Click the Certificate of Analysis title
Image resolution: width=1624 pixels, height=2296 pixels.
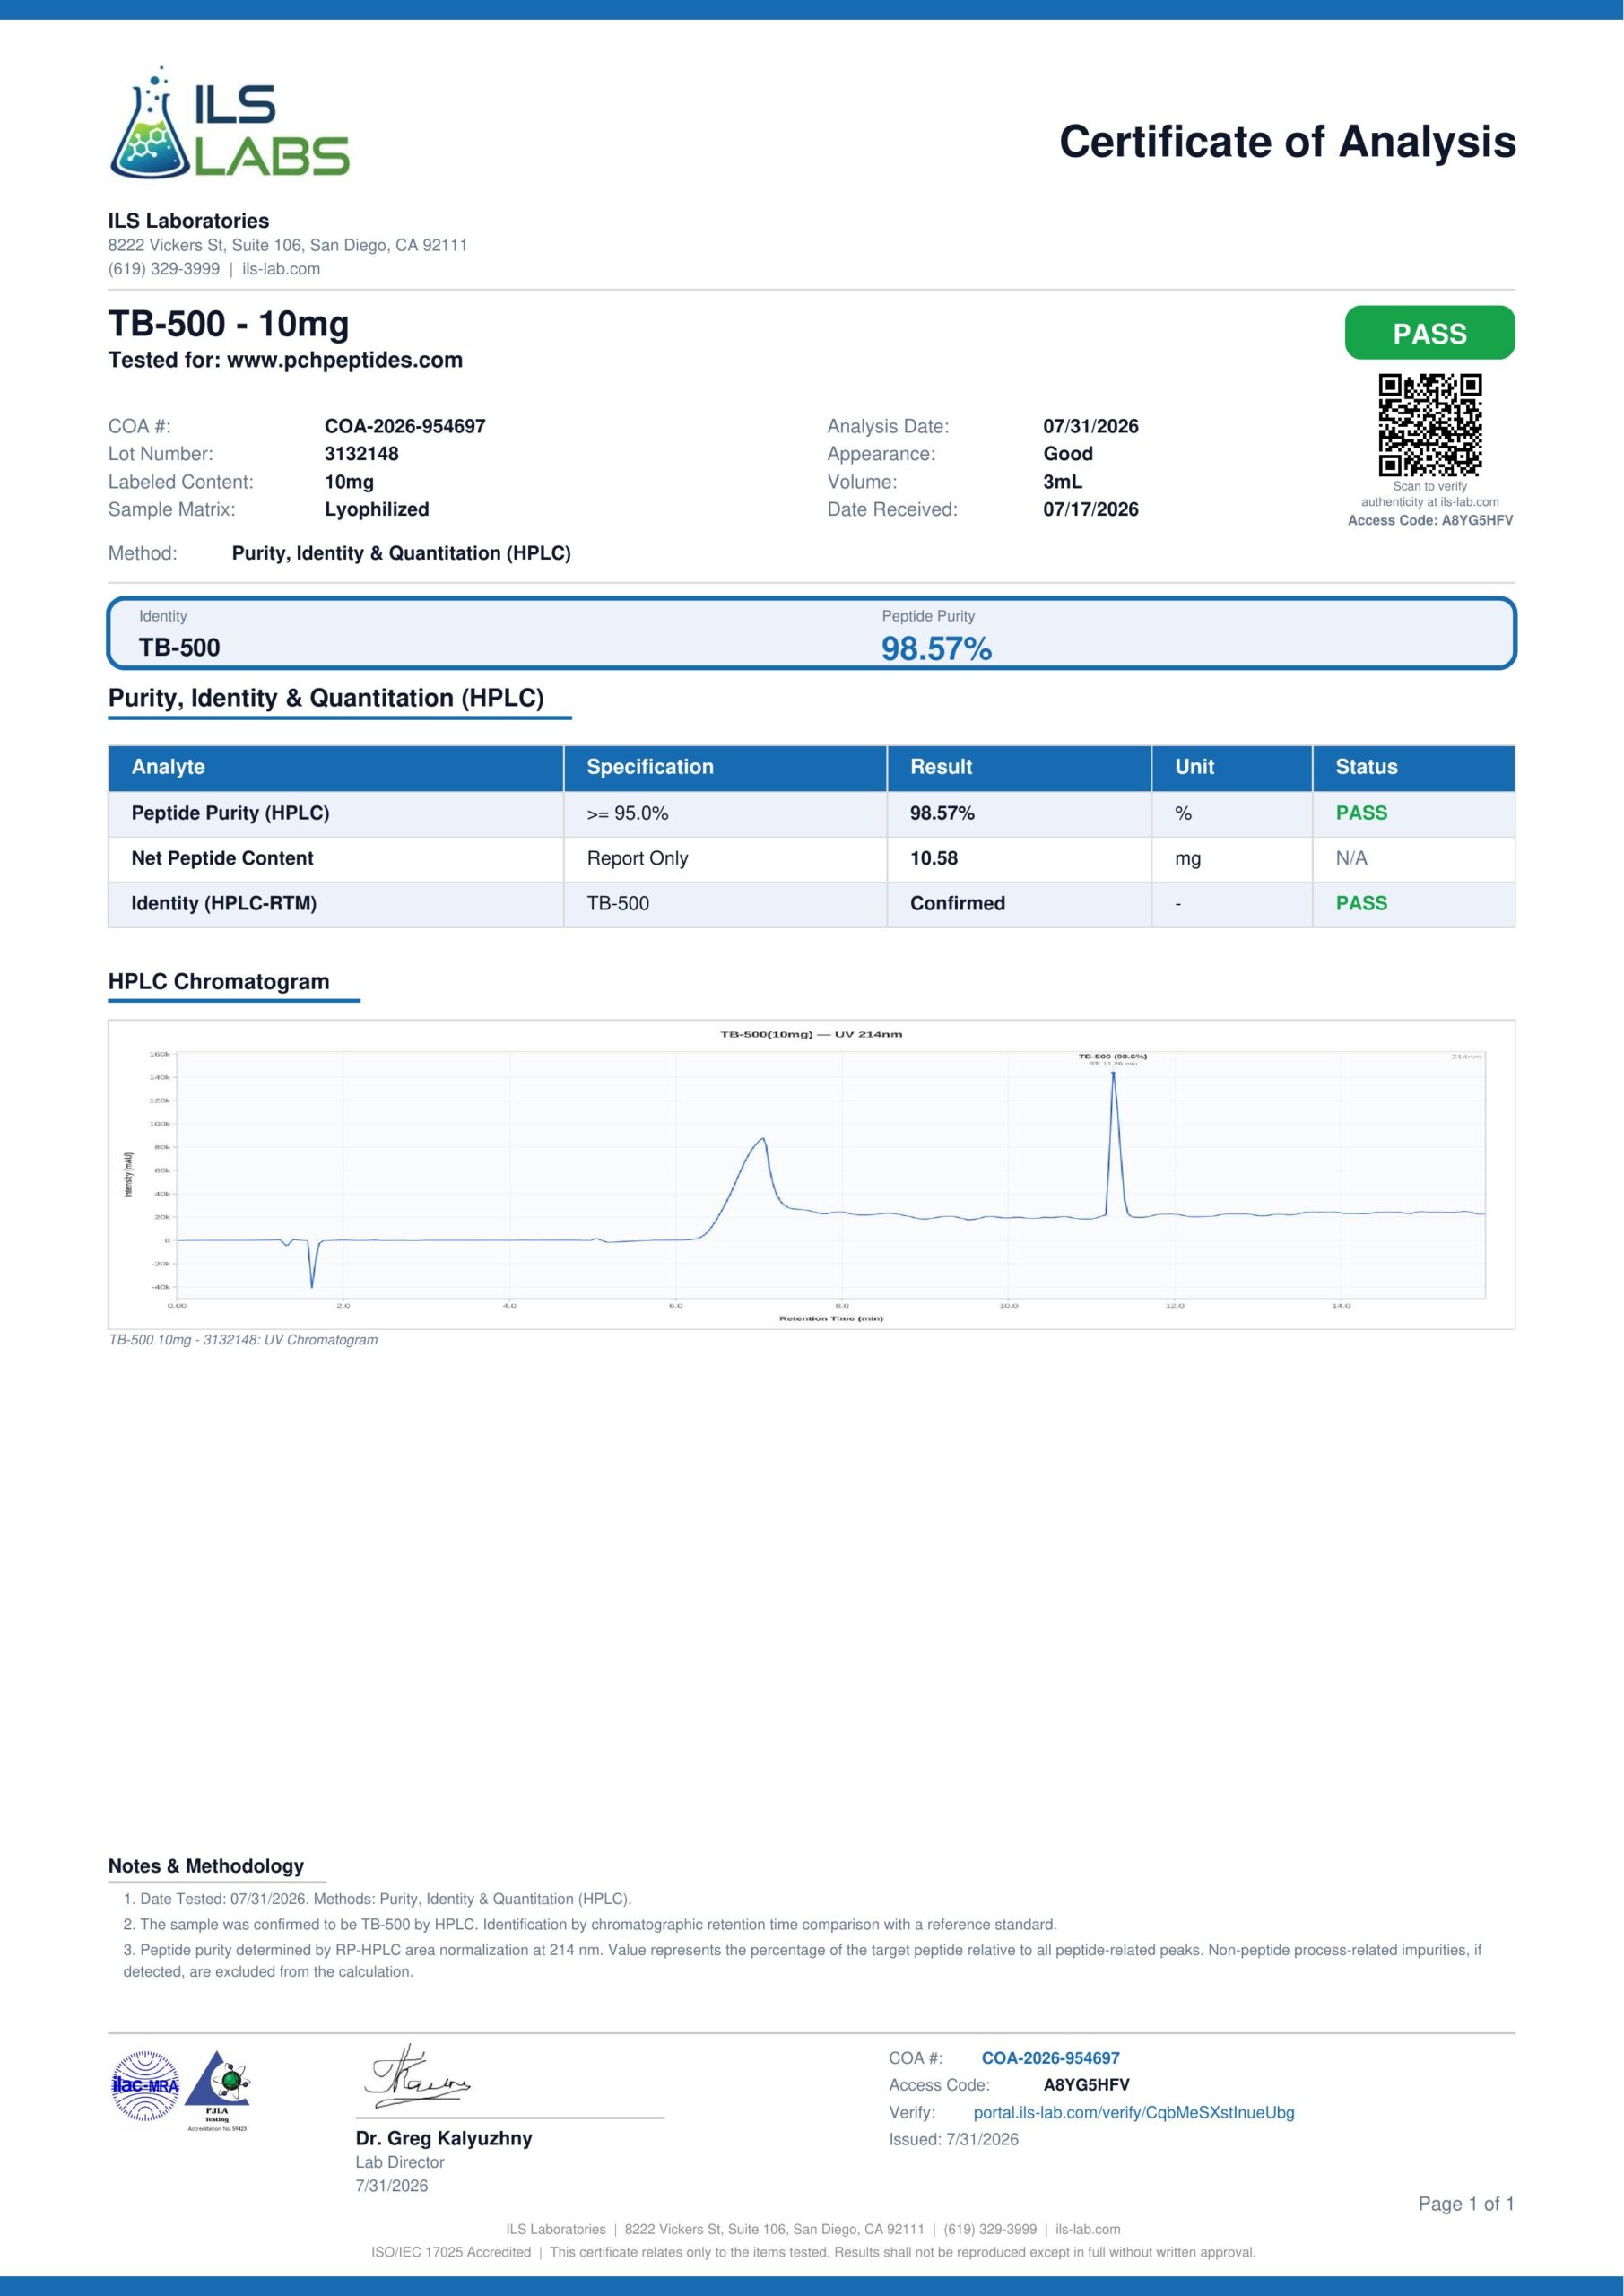1287,142
